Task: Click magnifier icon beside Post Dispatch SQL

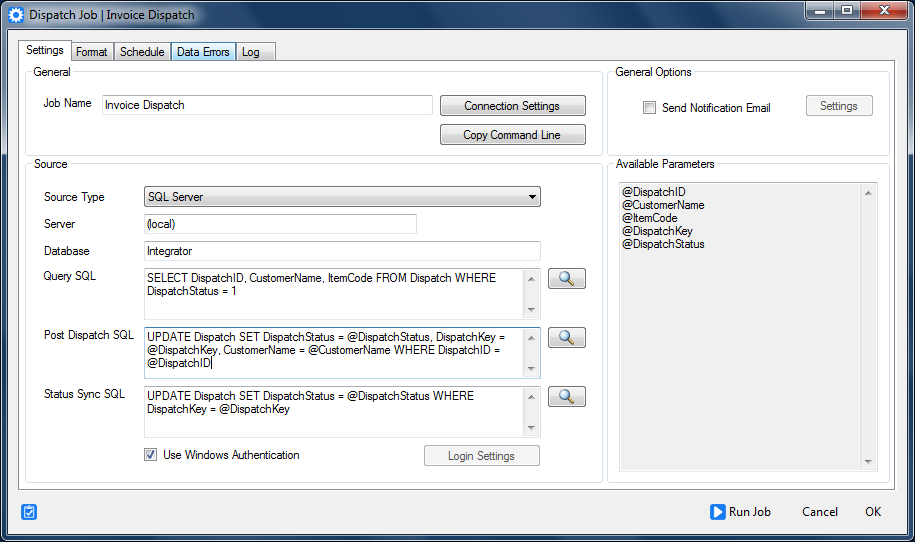Action: (566, 338)
